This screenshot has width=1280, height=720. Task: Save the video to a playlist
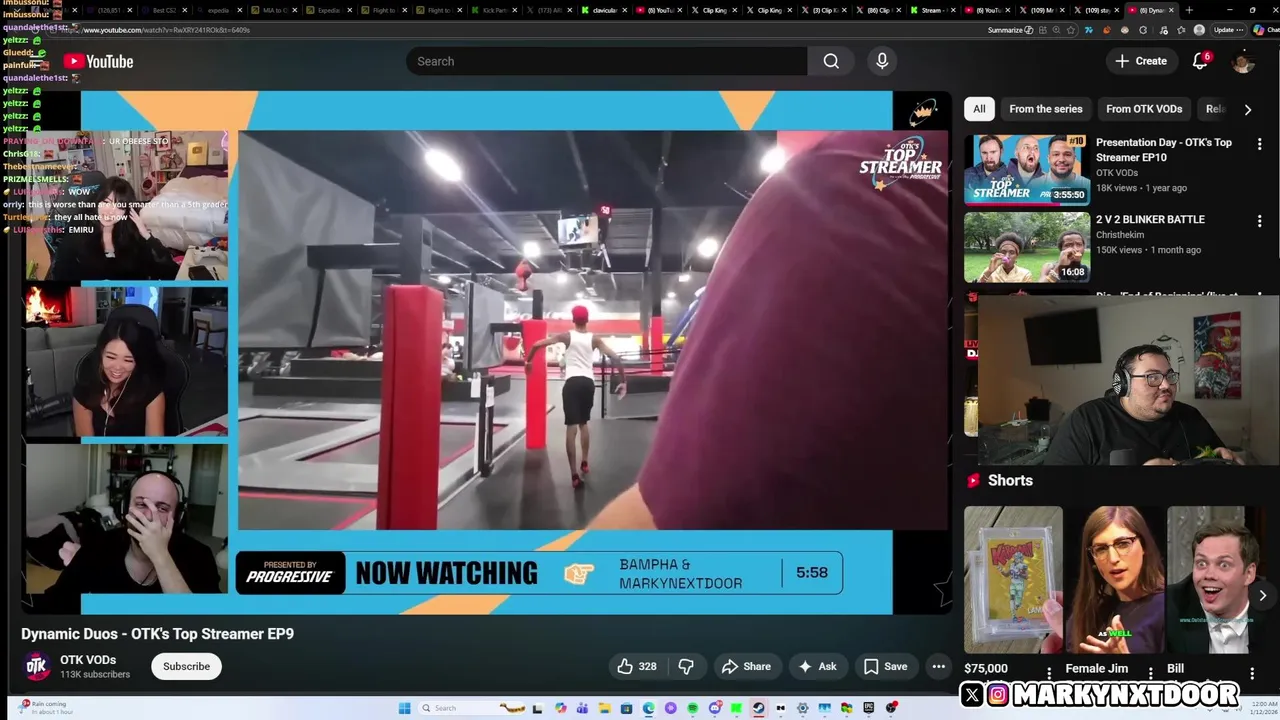point(886,666)
